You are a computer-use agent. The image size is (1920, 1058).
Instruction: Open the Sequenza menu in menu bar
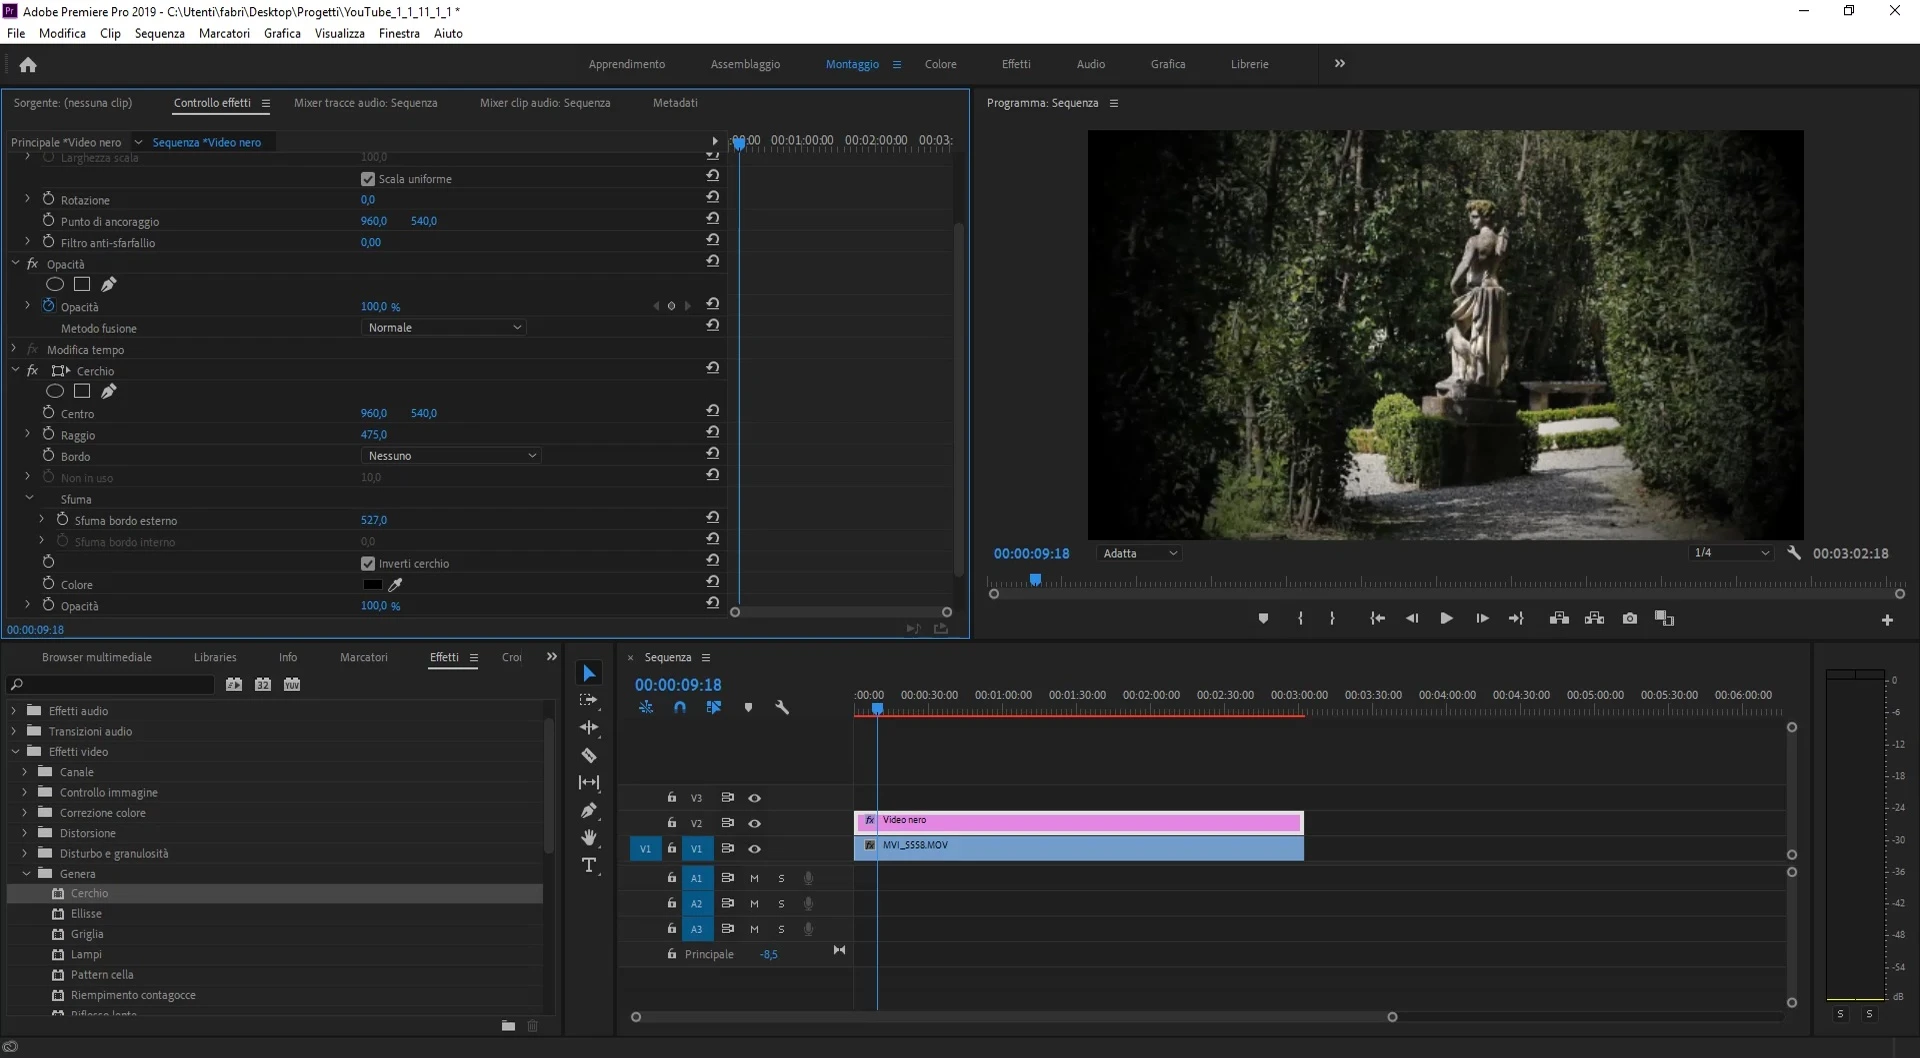pos(159,33)
